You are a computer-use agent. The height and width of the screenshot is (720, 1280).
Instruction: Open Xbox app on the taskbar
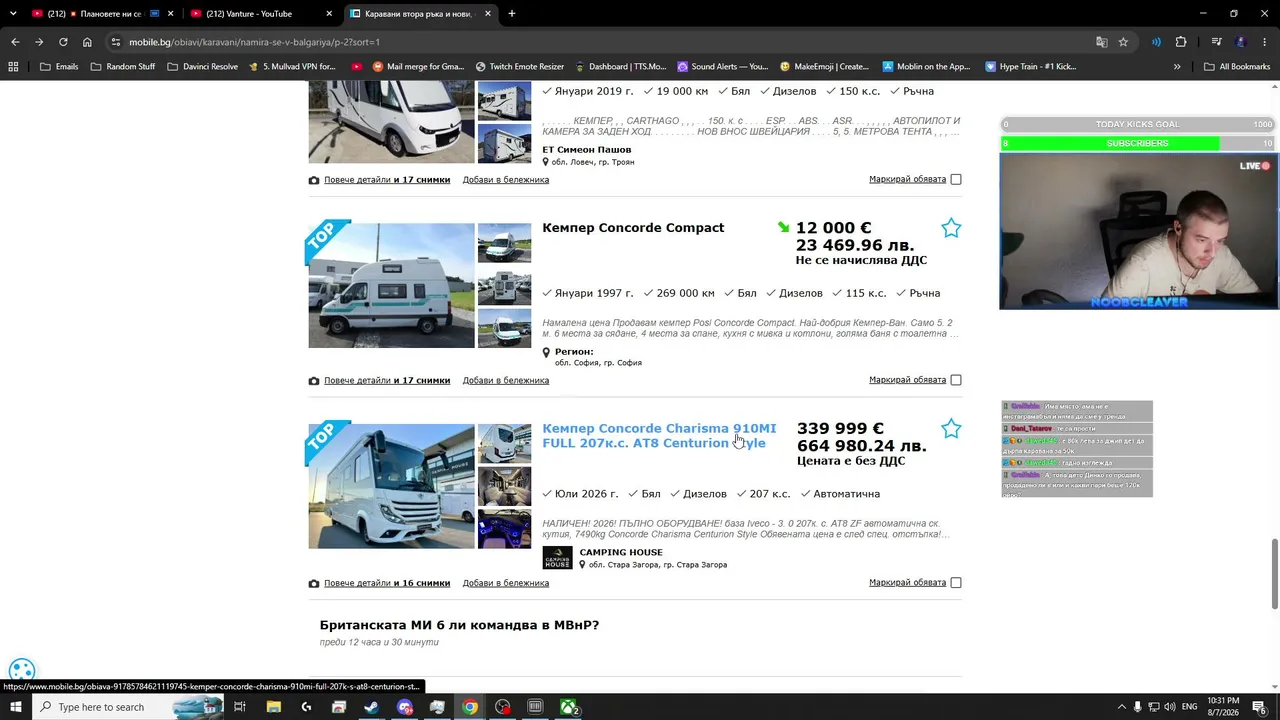(567, 707)
